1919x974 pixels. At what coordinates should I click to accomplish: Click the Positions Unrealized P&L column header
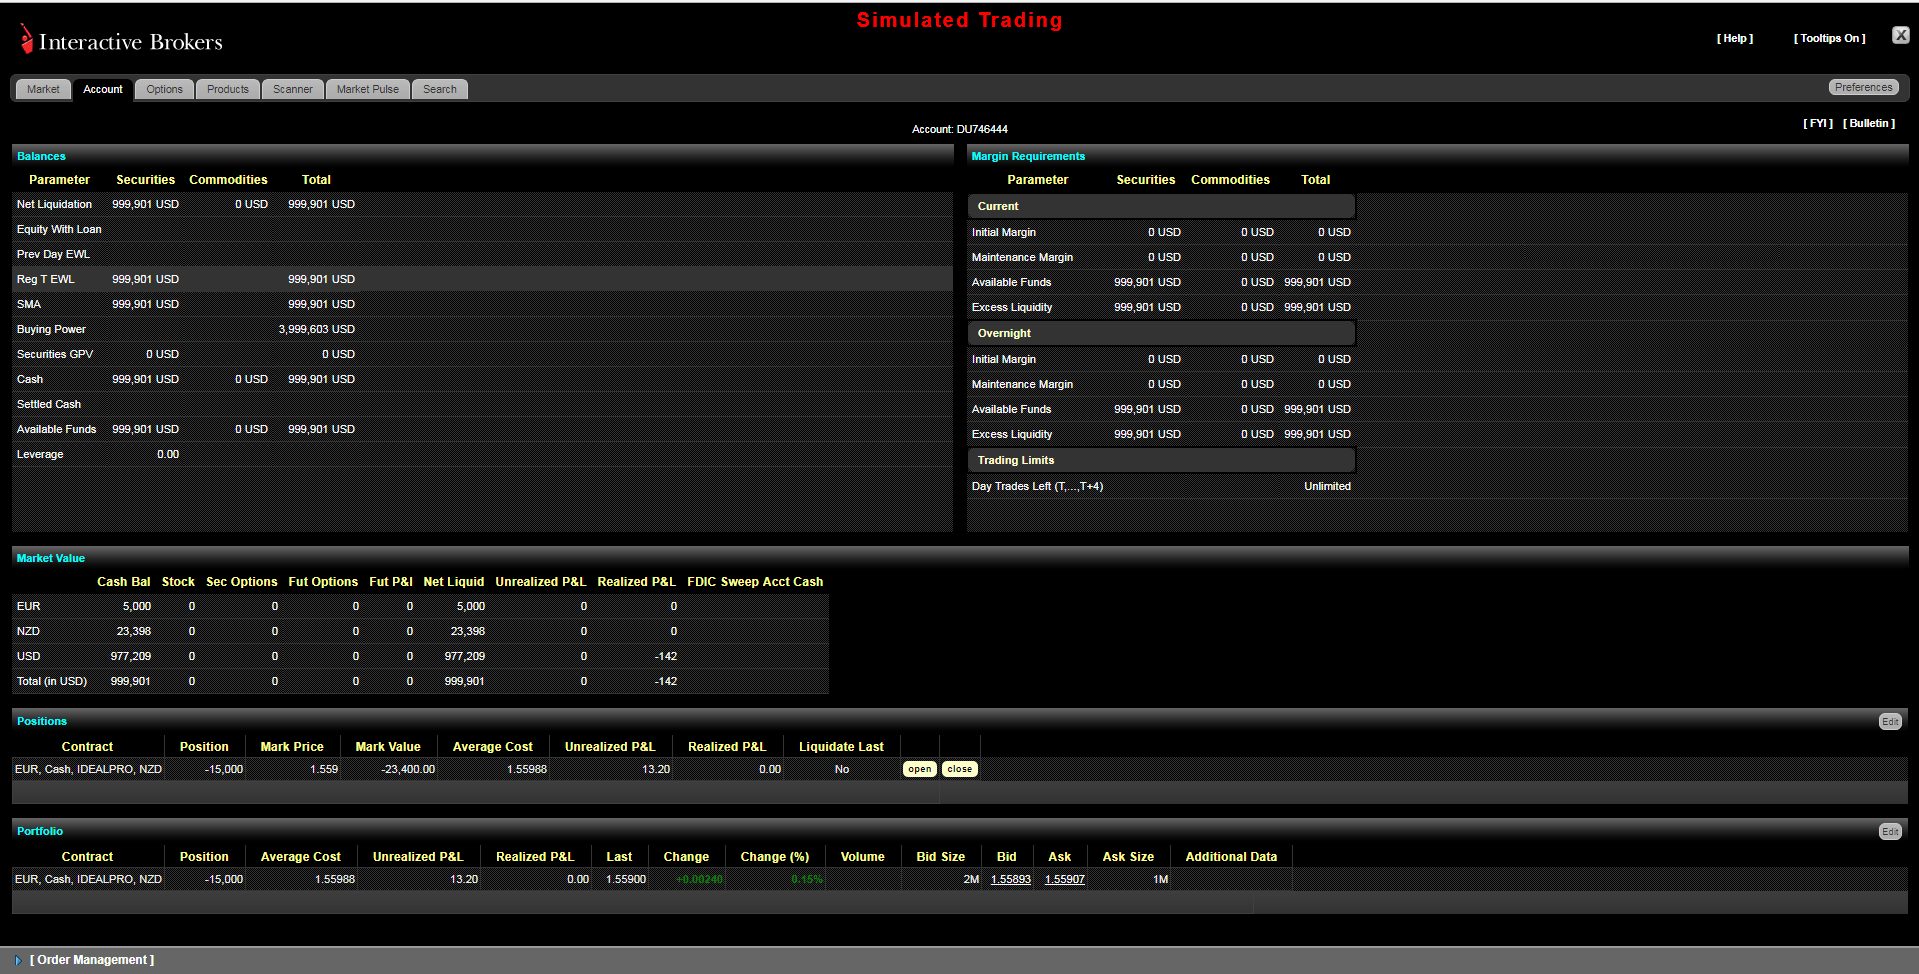click(610, 747)
